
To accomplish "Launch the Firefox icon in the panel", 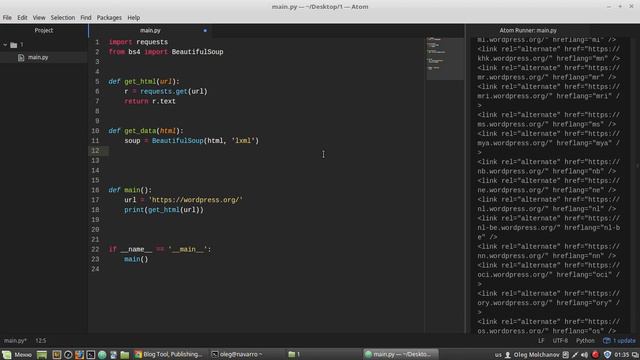I will point(79,354).
